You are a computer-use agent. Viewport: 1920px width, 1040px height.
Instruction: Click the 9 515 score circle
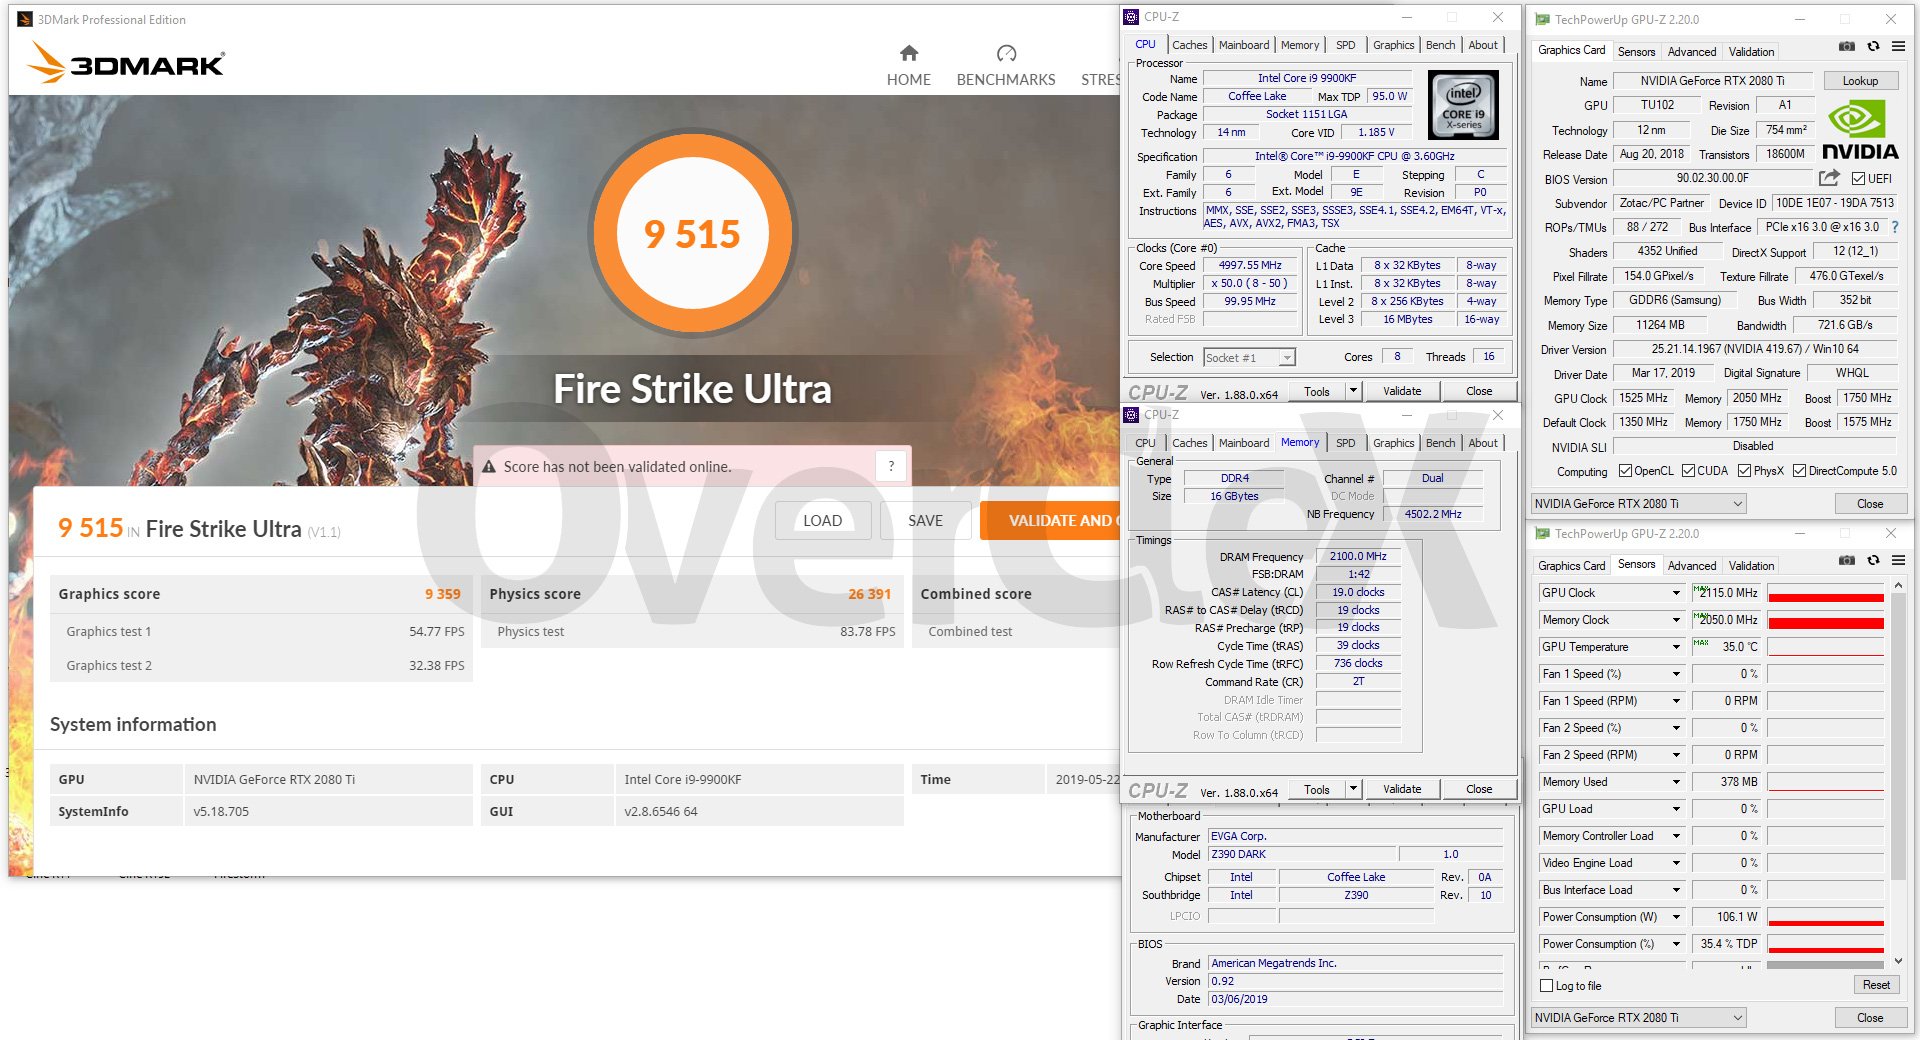coord(692,233)
